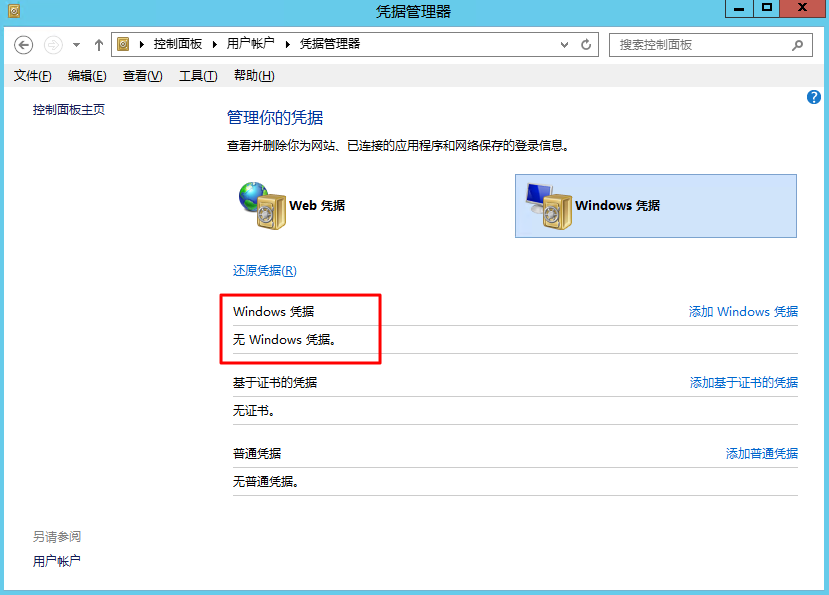Open 用户帐户 link under 另请参阅
Image resolution: width=829 pixels, height=595 pixels.
pyautogui.click(x=57, y=561)
